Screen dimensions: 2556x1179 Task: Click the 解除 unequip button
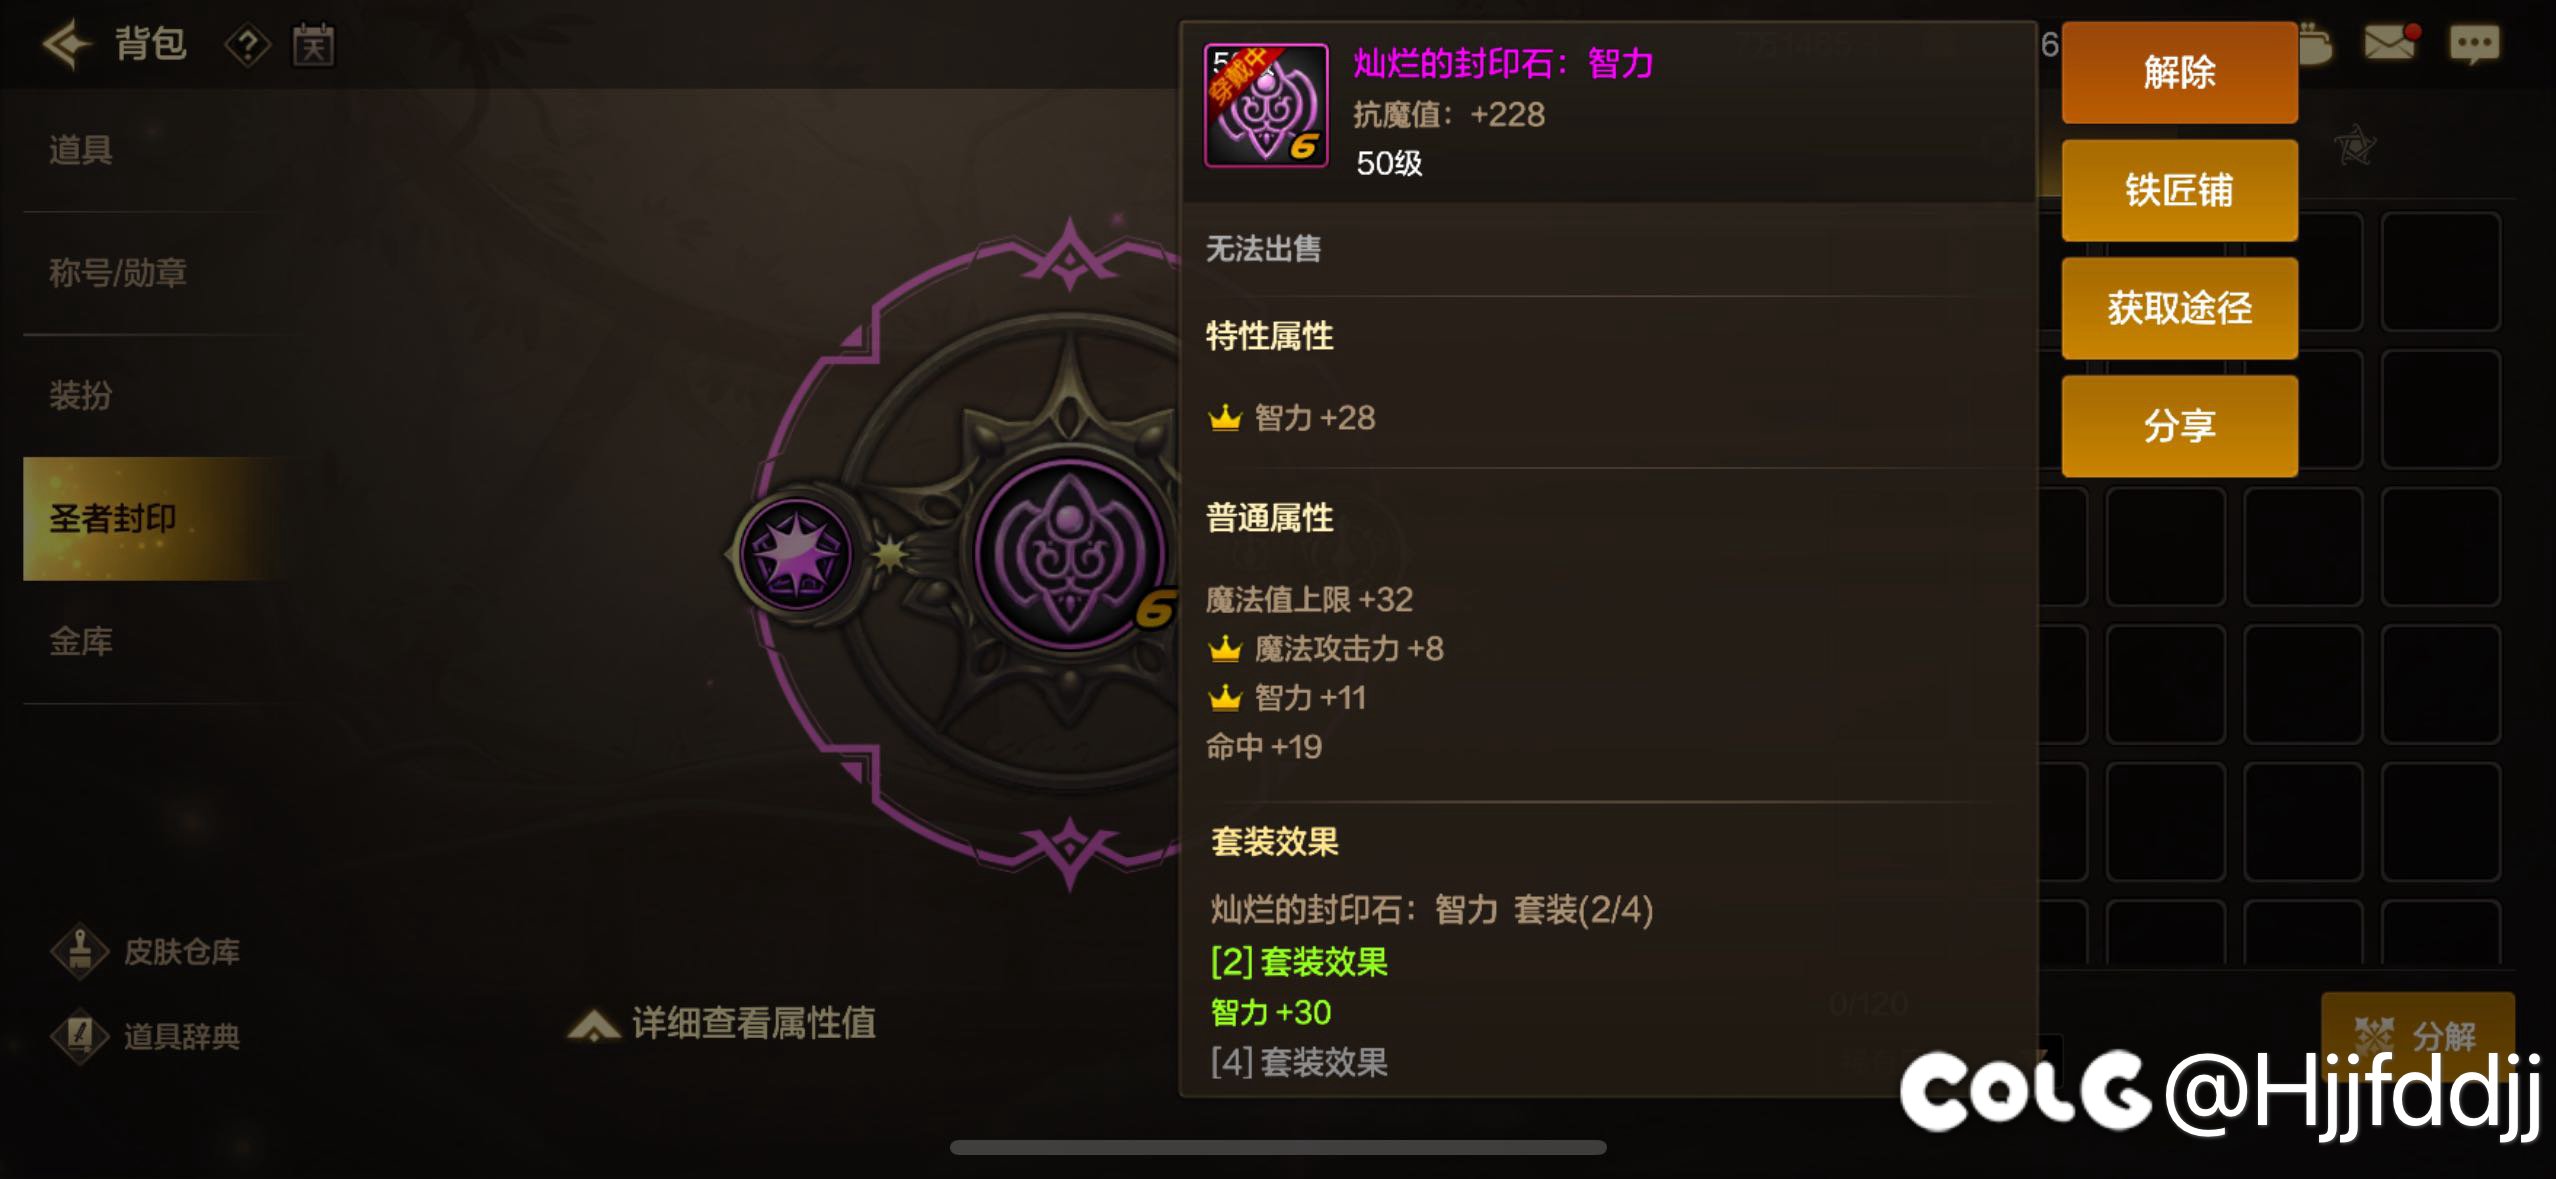[2179, 73]
